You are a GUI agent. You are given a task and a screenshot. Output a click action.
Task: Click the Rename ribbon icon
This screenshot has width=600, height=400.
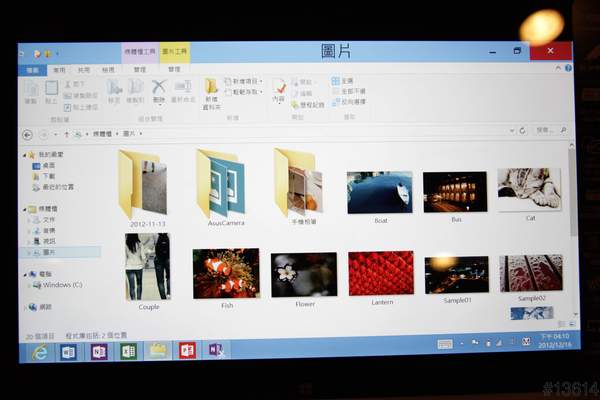(183, 86)
